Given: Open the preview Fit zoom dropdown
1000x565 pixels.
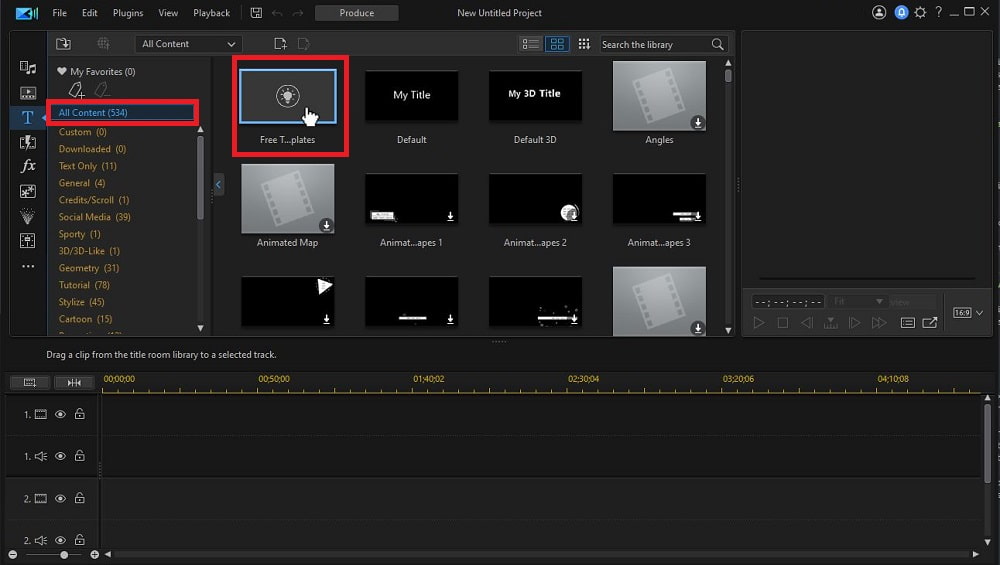Looking at the screenshot, I should point(858,301).
